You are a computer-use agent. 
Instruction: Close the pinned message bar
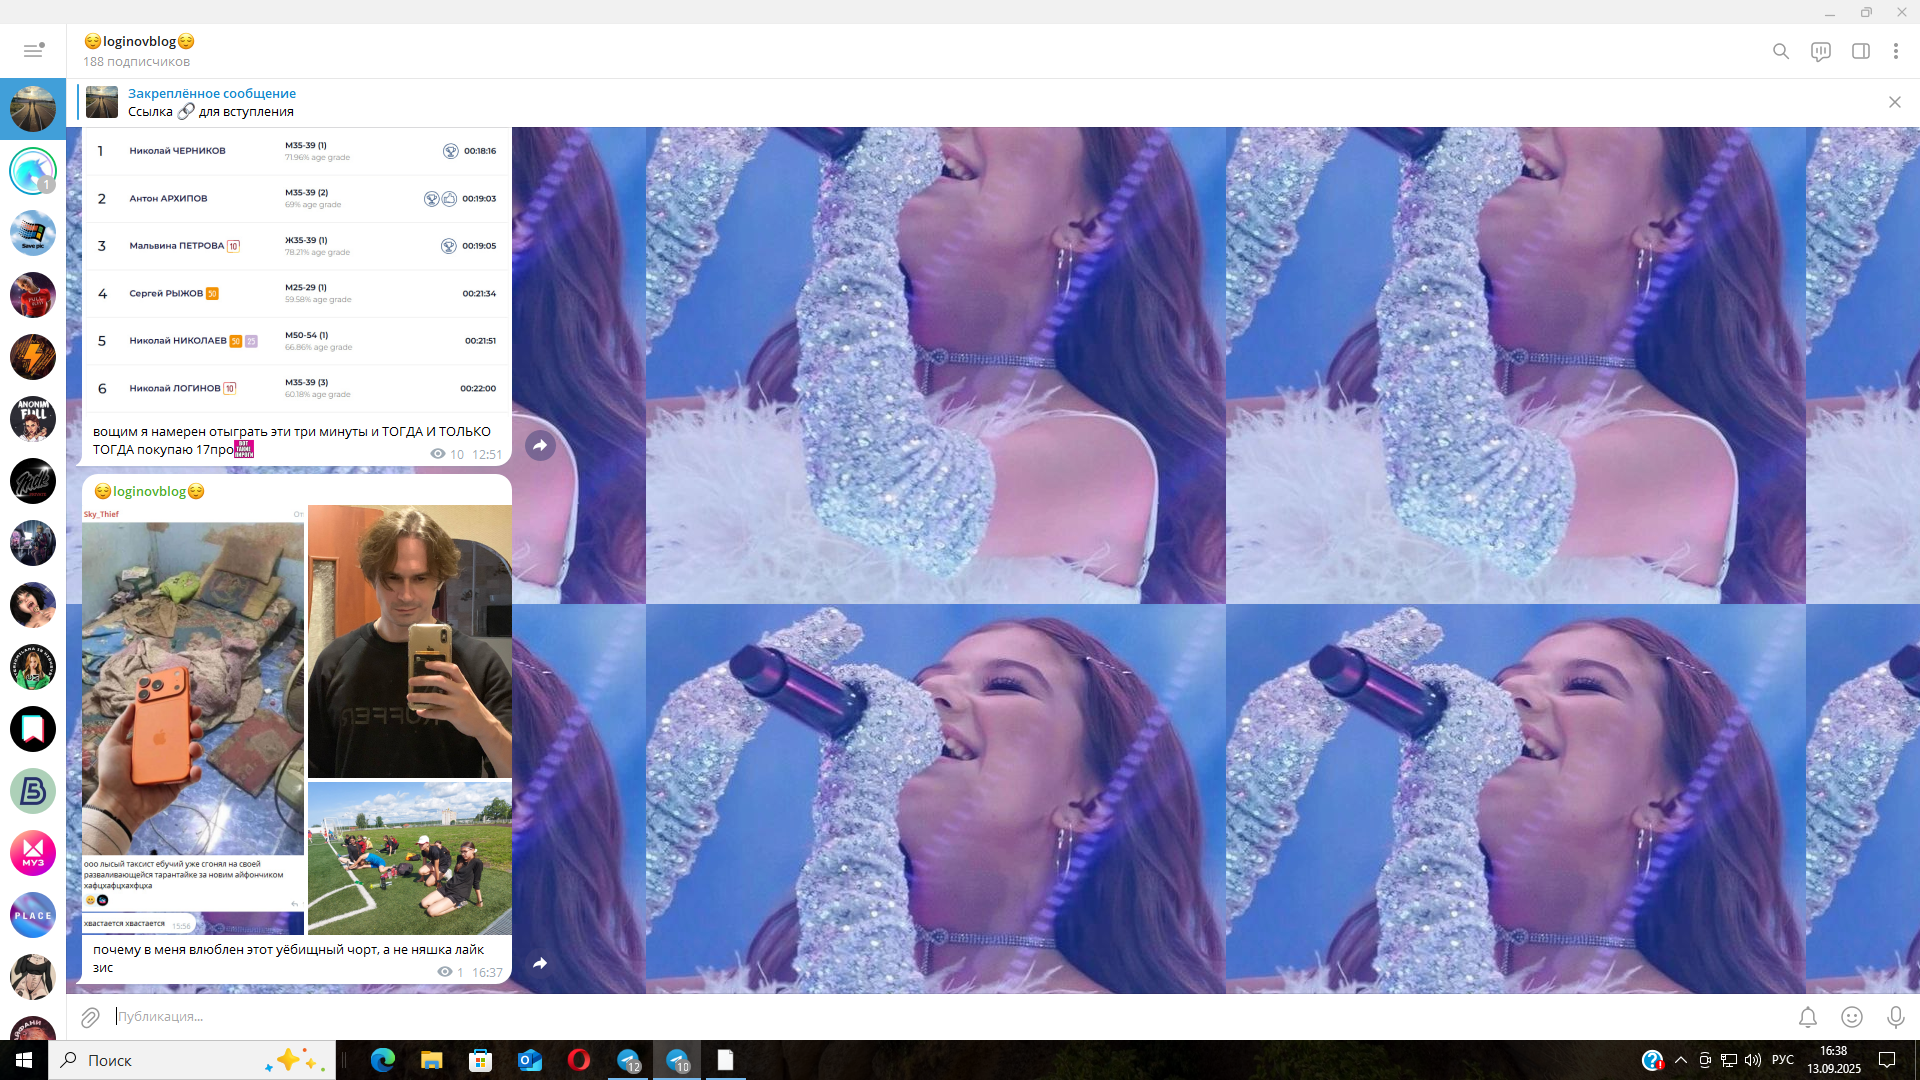point(1894,102)
